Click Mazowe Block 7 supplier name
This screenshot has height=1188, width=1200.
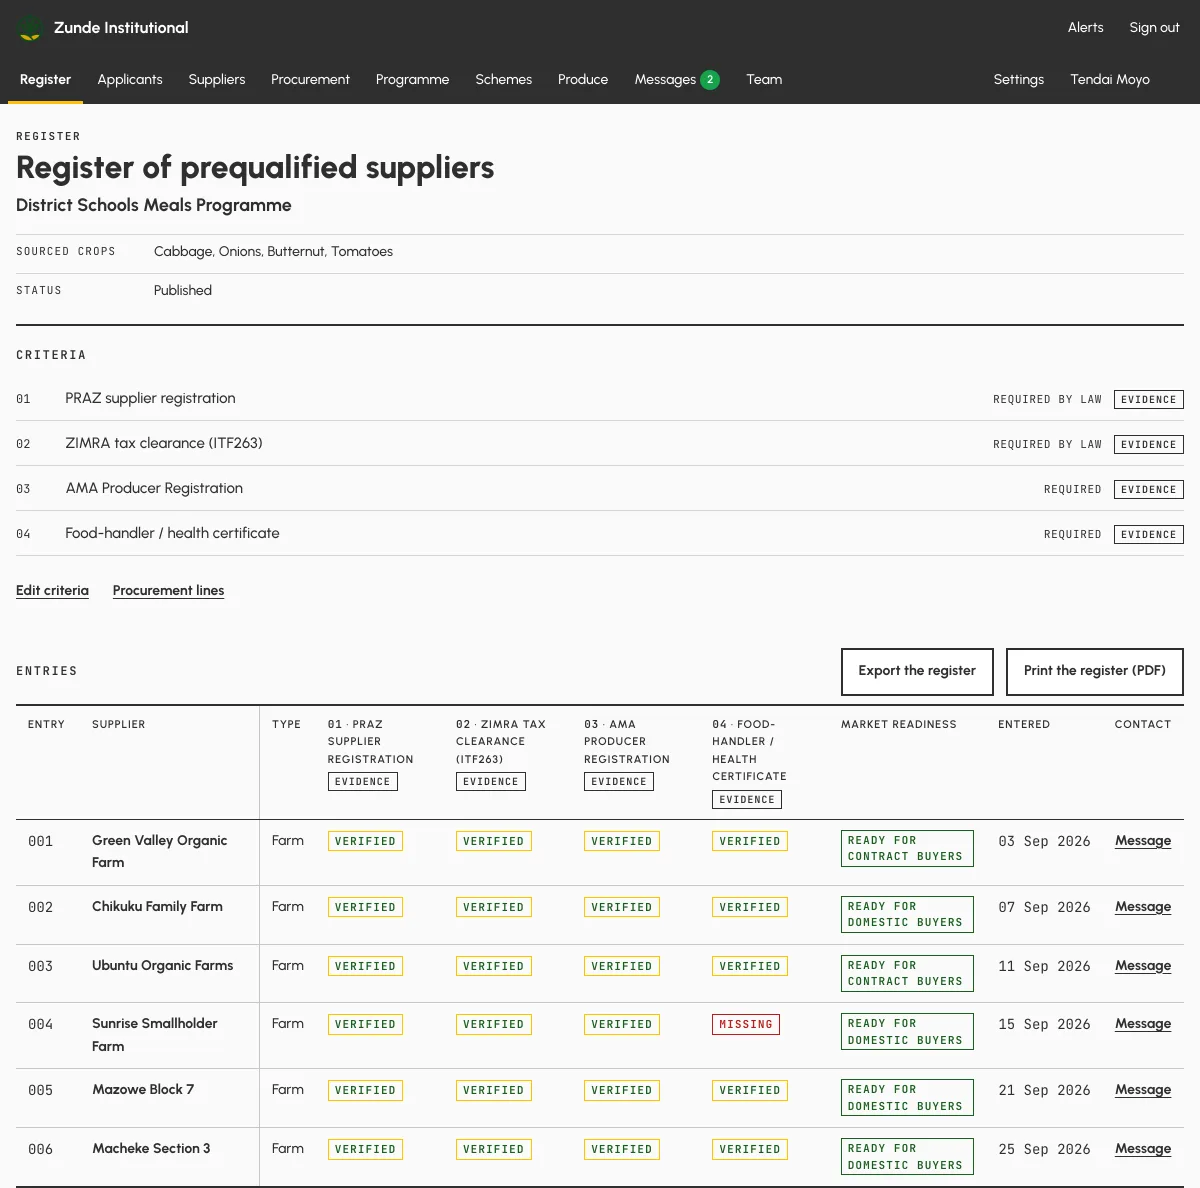pyautogui.click(x=143, y=1090)
